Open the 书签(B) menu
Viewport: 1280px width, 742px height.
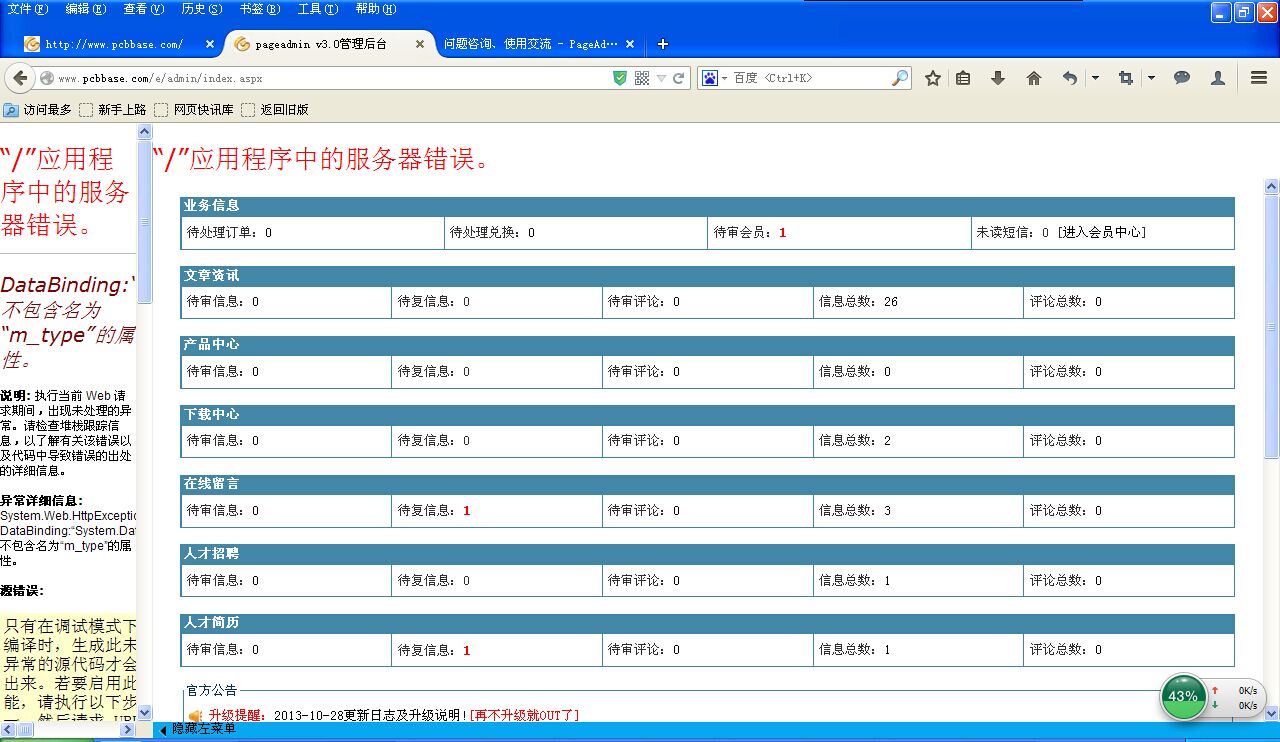tap(259, 9)
